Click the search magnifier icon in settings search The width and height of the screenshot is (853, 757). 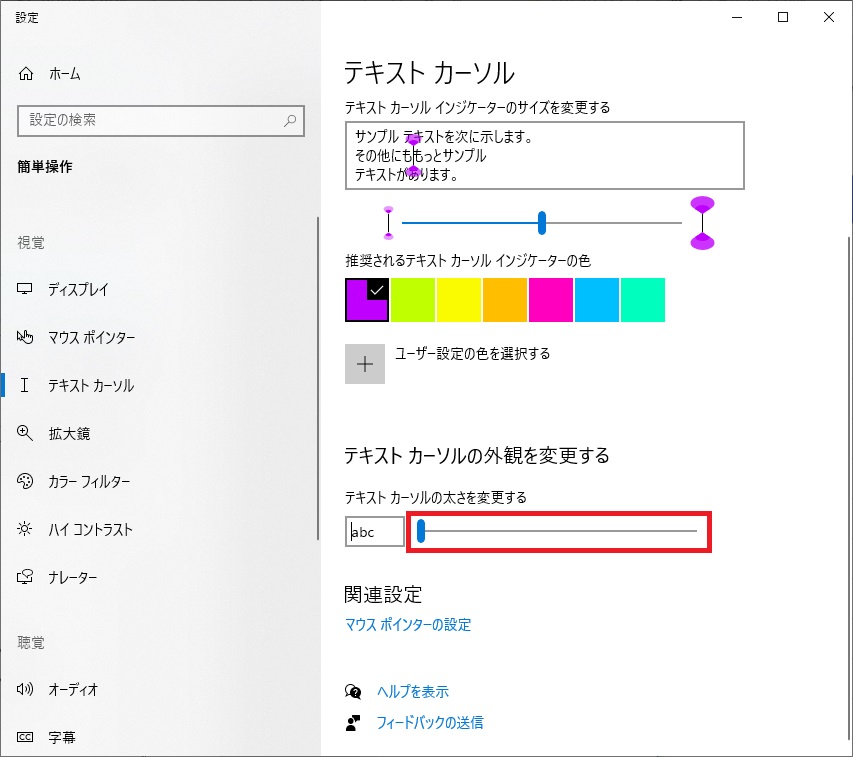point(290,120)
